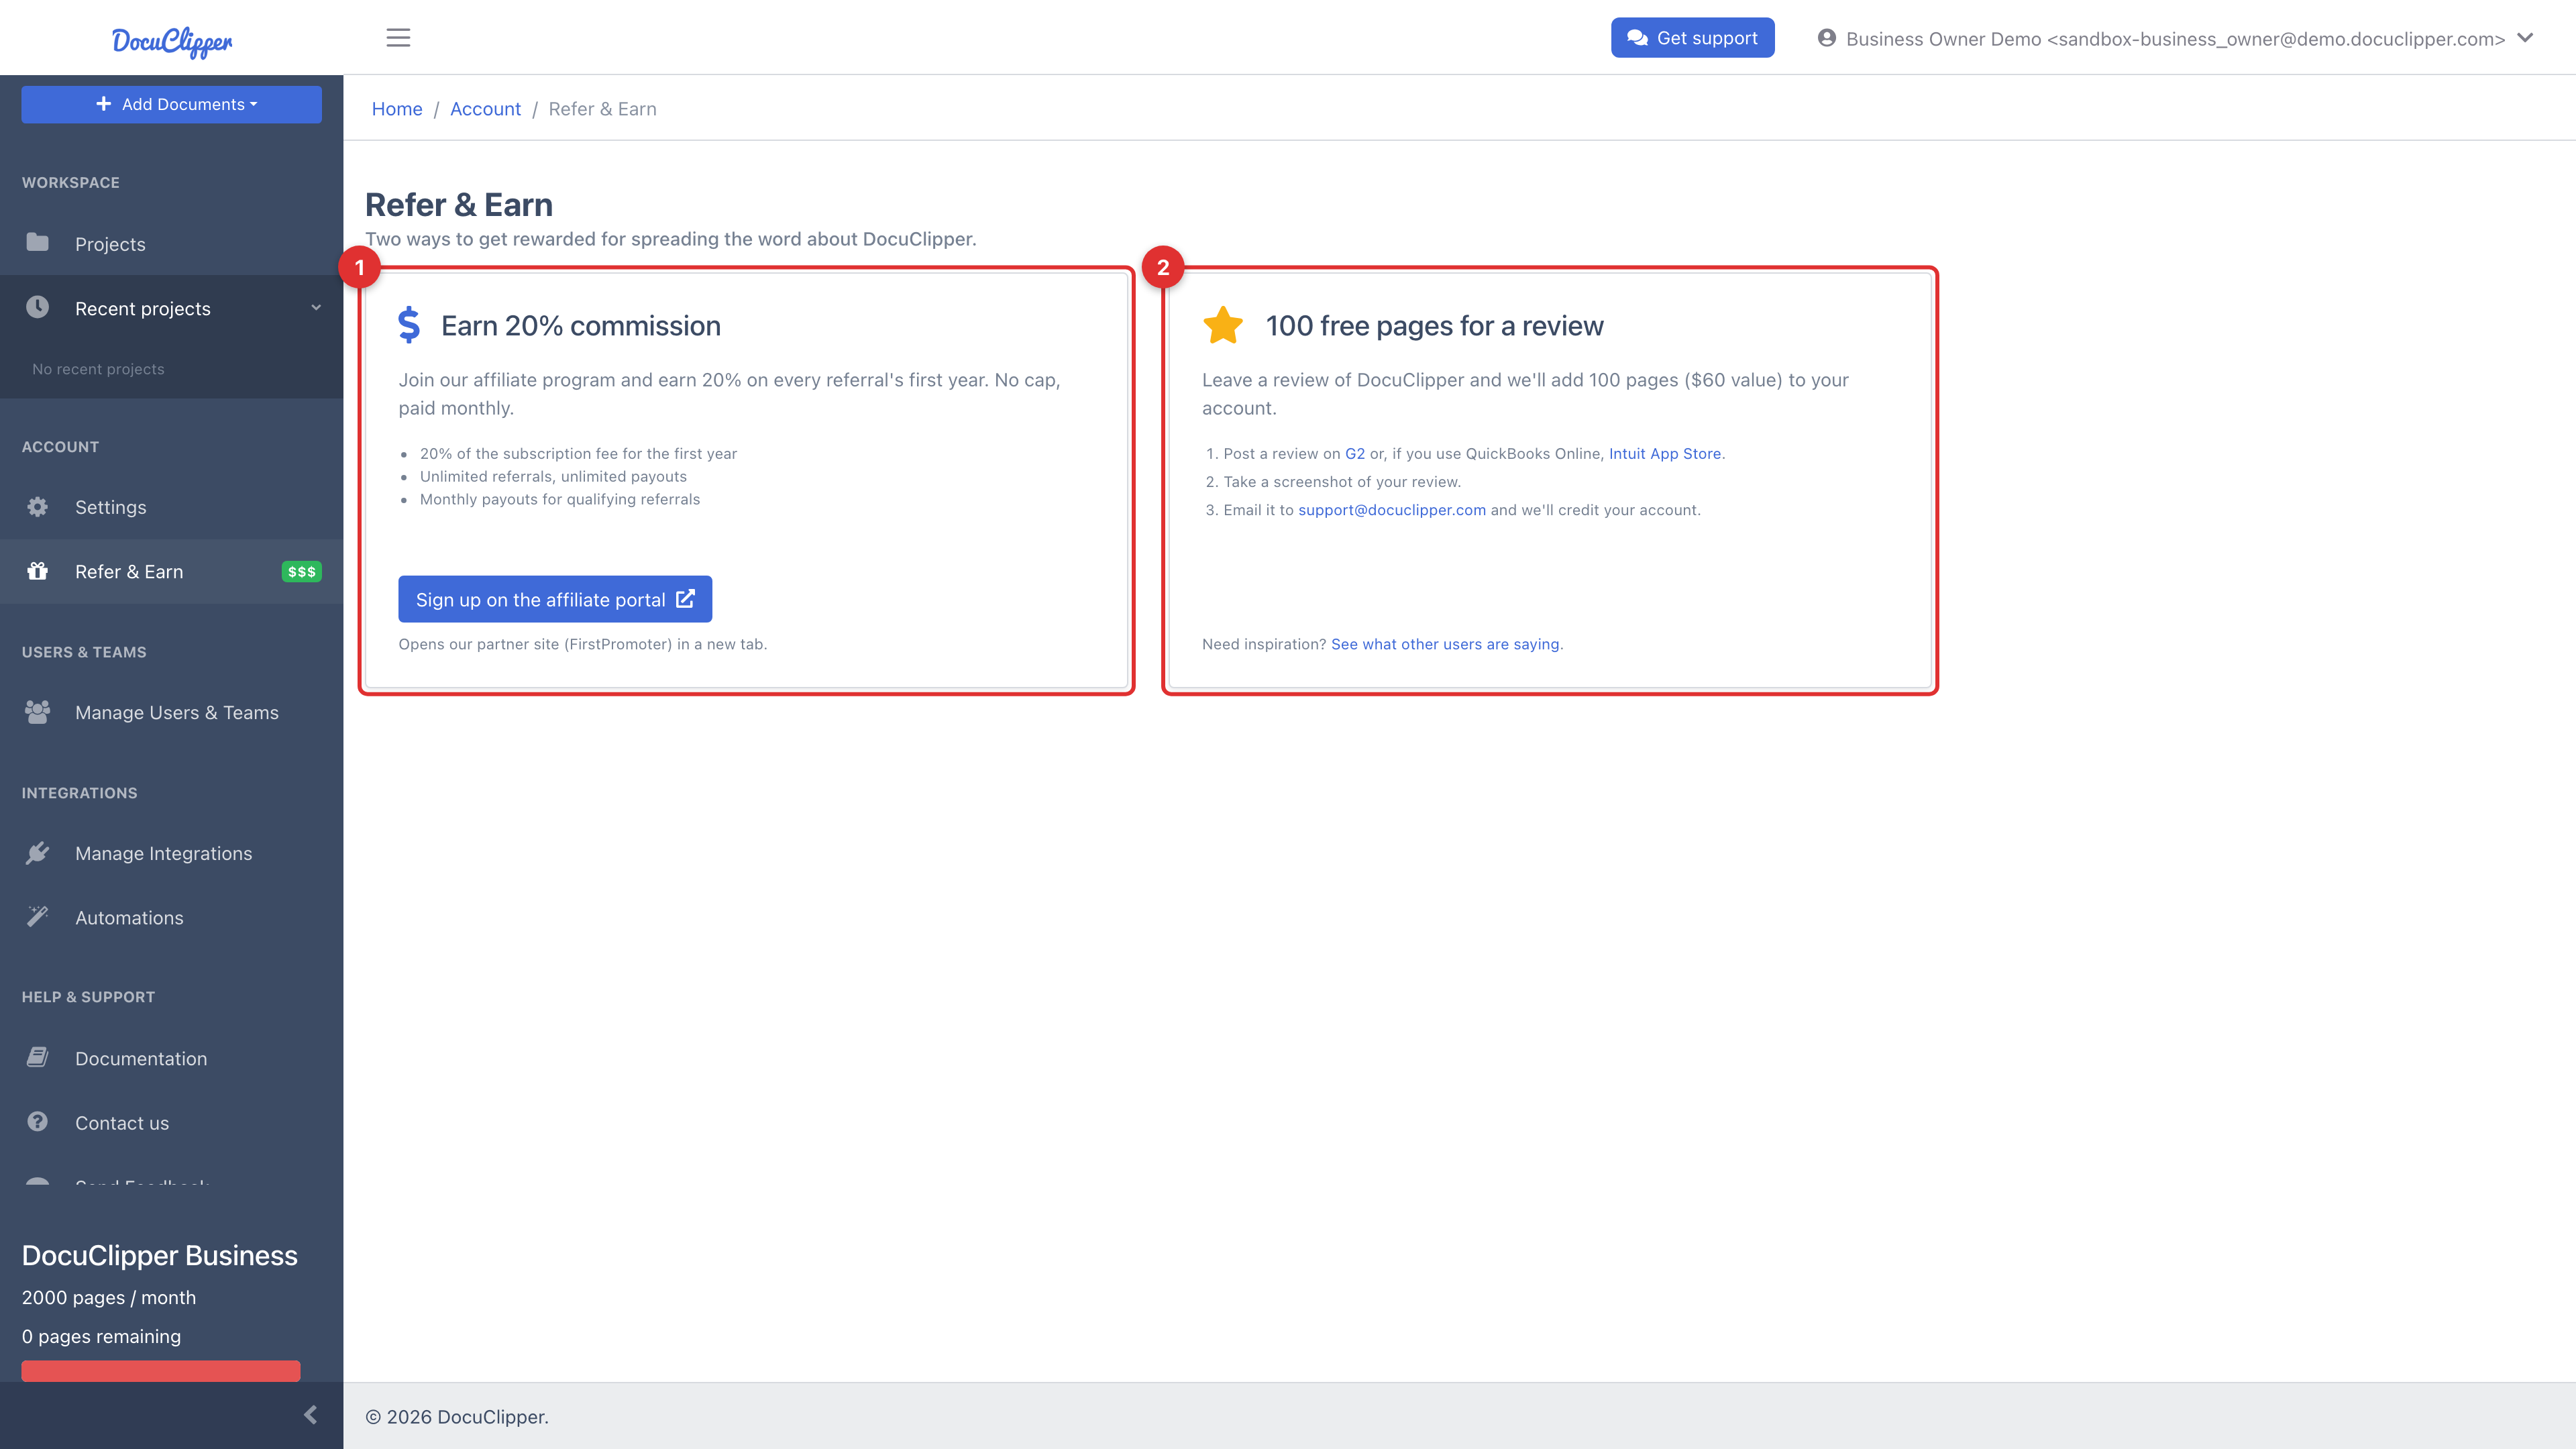Viewport: 2576px width, 1449px height.
Task: Click the support@docuclipper.com email link
Action: pyautogui.click(x=1392, y=510)
